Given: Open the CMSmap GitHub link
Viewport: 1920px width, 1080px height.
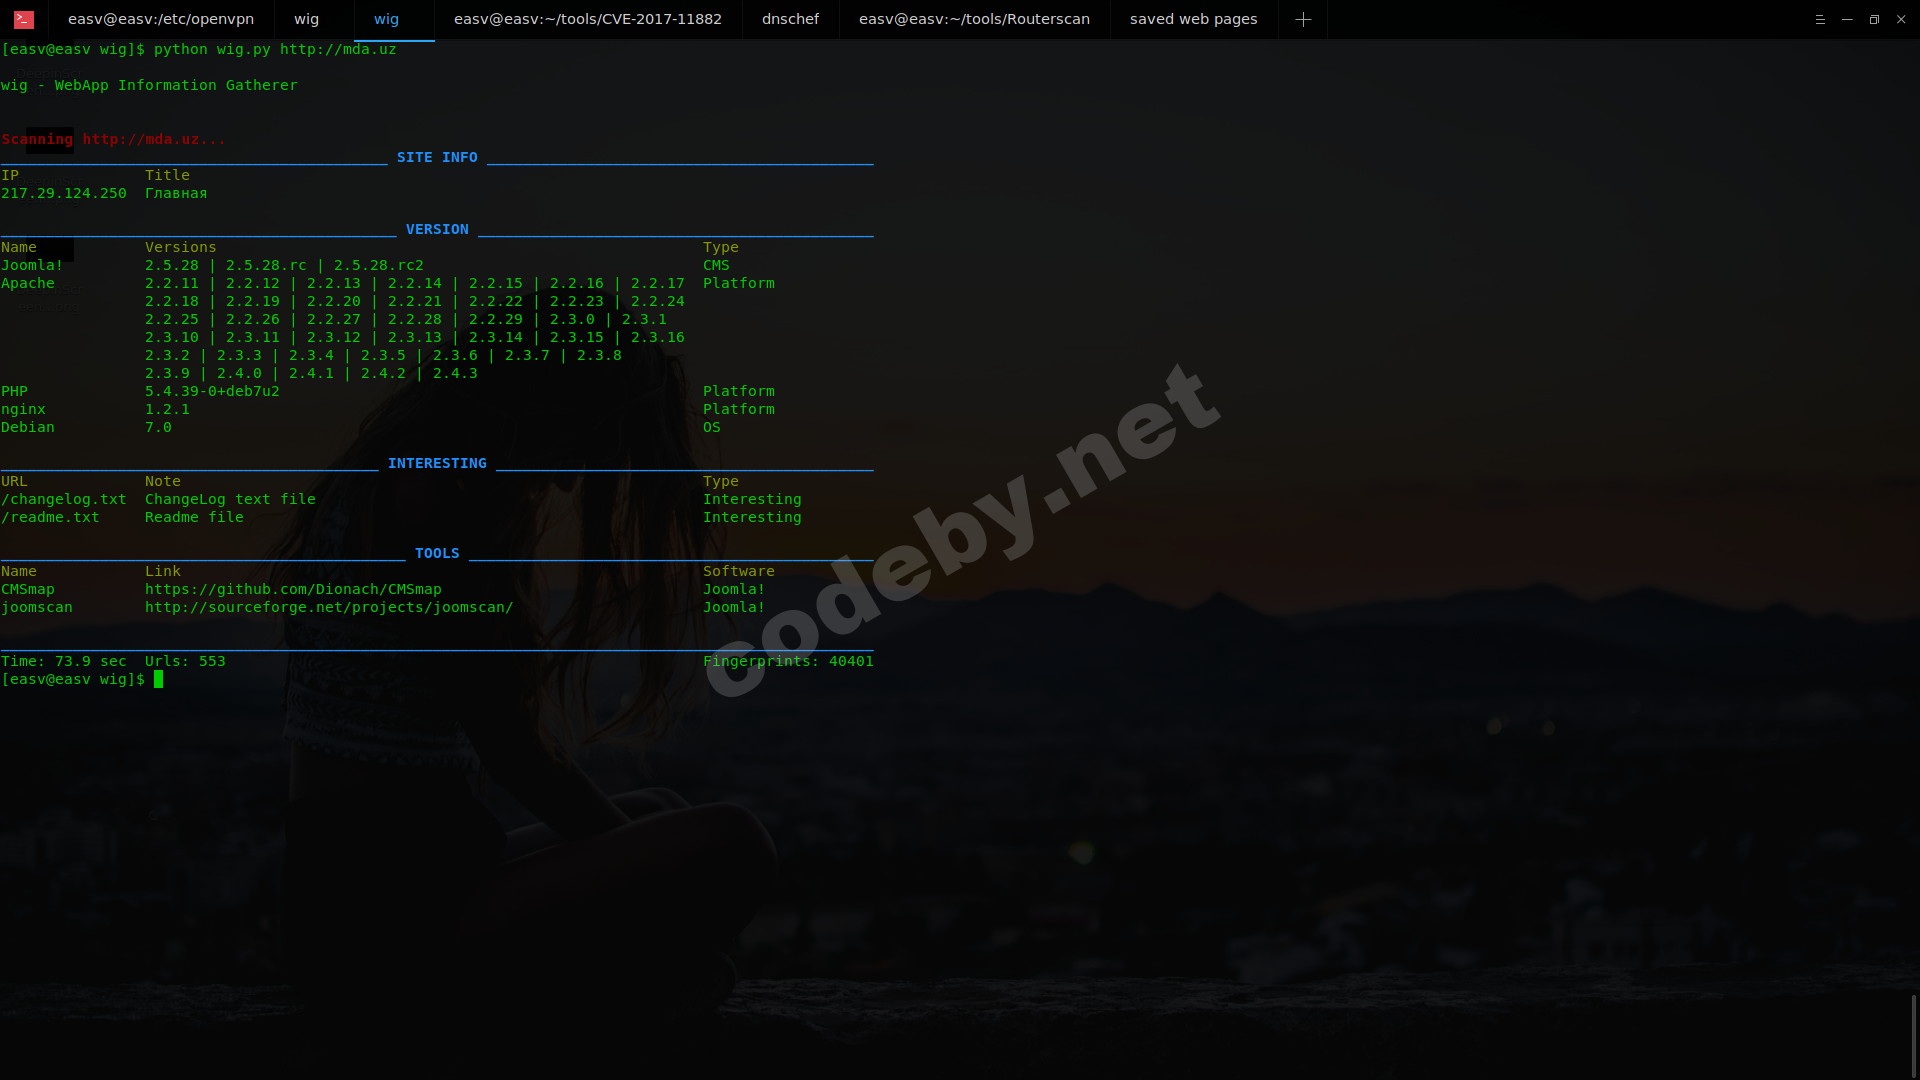Looking at the screenshot, I should coord(293,589).
